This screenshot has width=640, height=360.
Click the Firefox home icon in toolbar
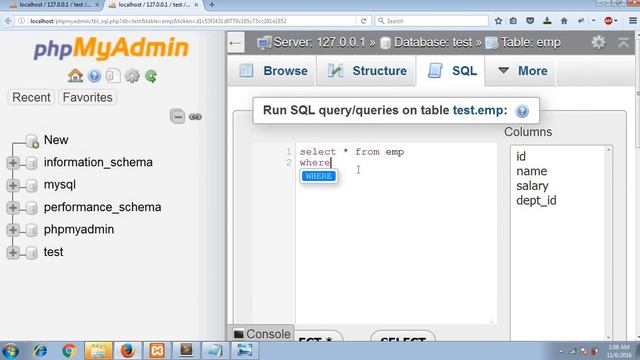564,21
